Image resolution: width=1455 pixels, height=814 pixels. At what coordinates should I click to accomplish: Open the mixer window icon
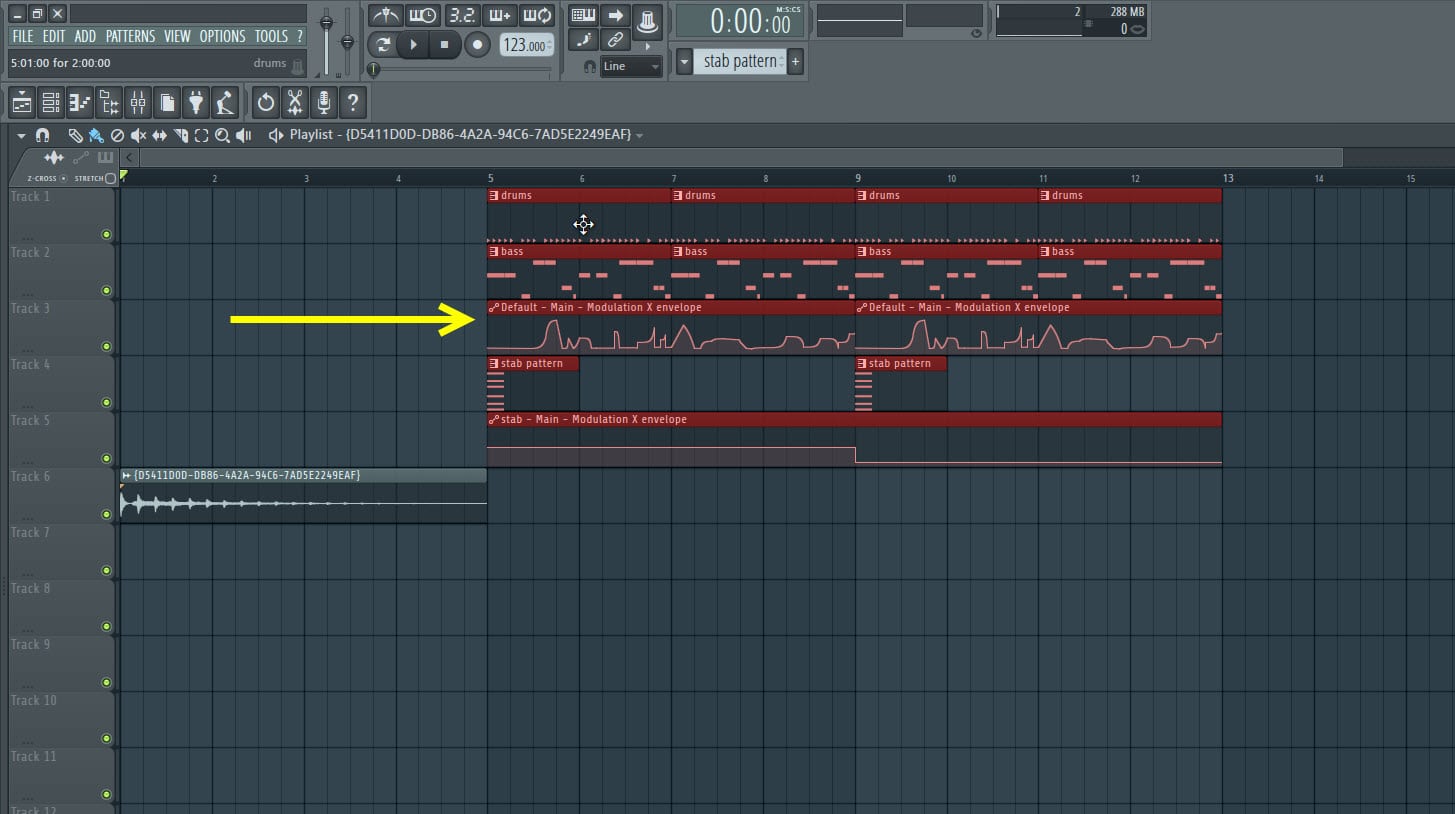click(x=138, y=102)
